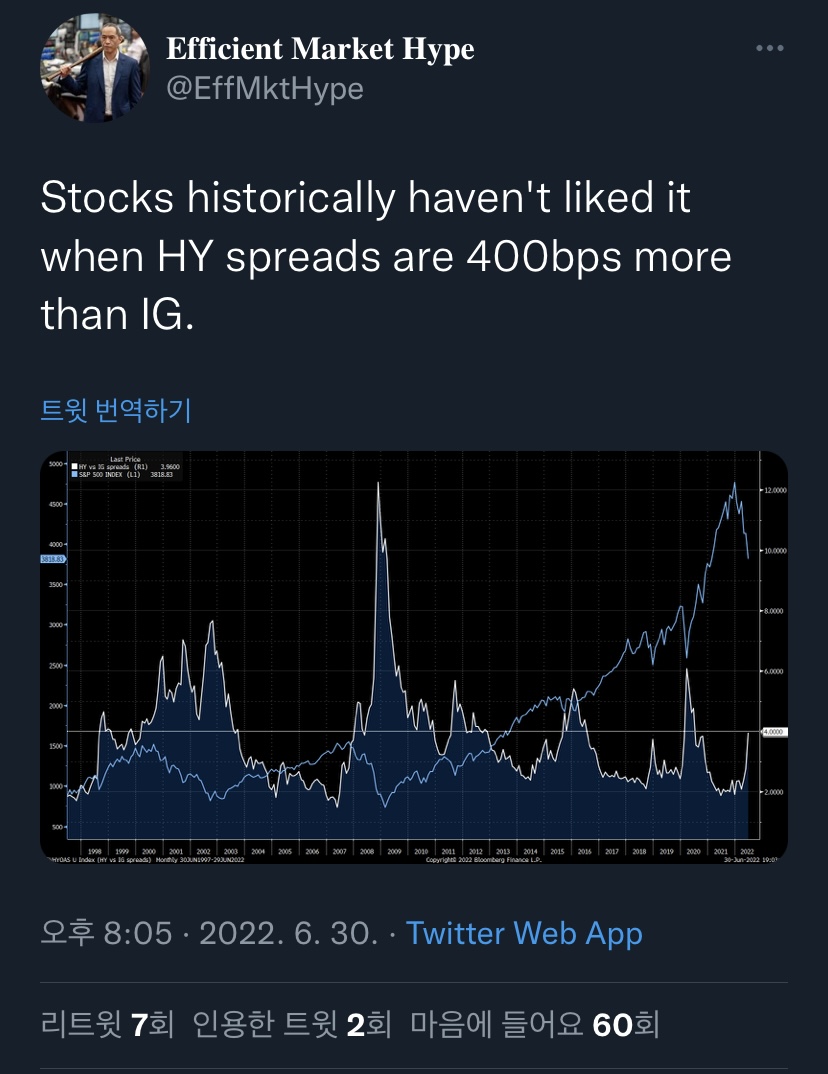Click the Twitter Web App source link
This screenshot has width=828, height=1074.
coord(524,933)
